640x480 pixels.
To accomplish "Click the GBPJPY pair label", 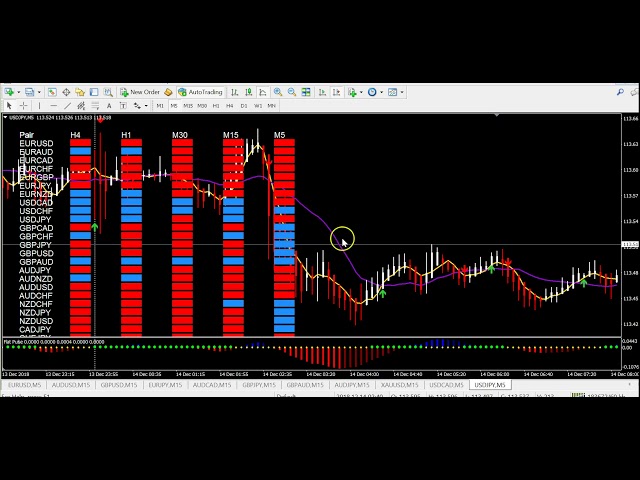I will coord(35,245).
